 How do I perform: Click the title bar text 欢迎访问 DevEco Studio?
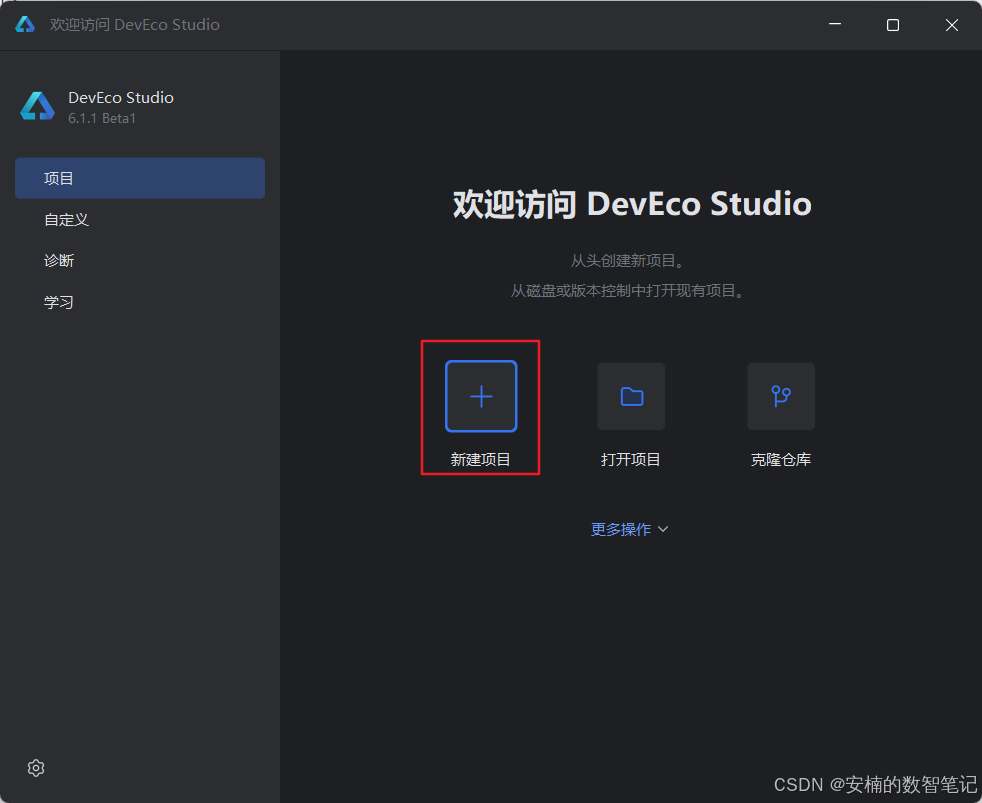[135, 24]
